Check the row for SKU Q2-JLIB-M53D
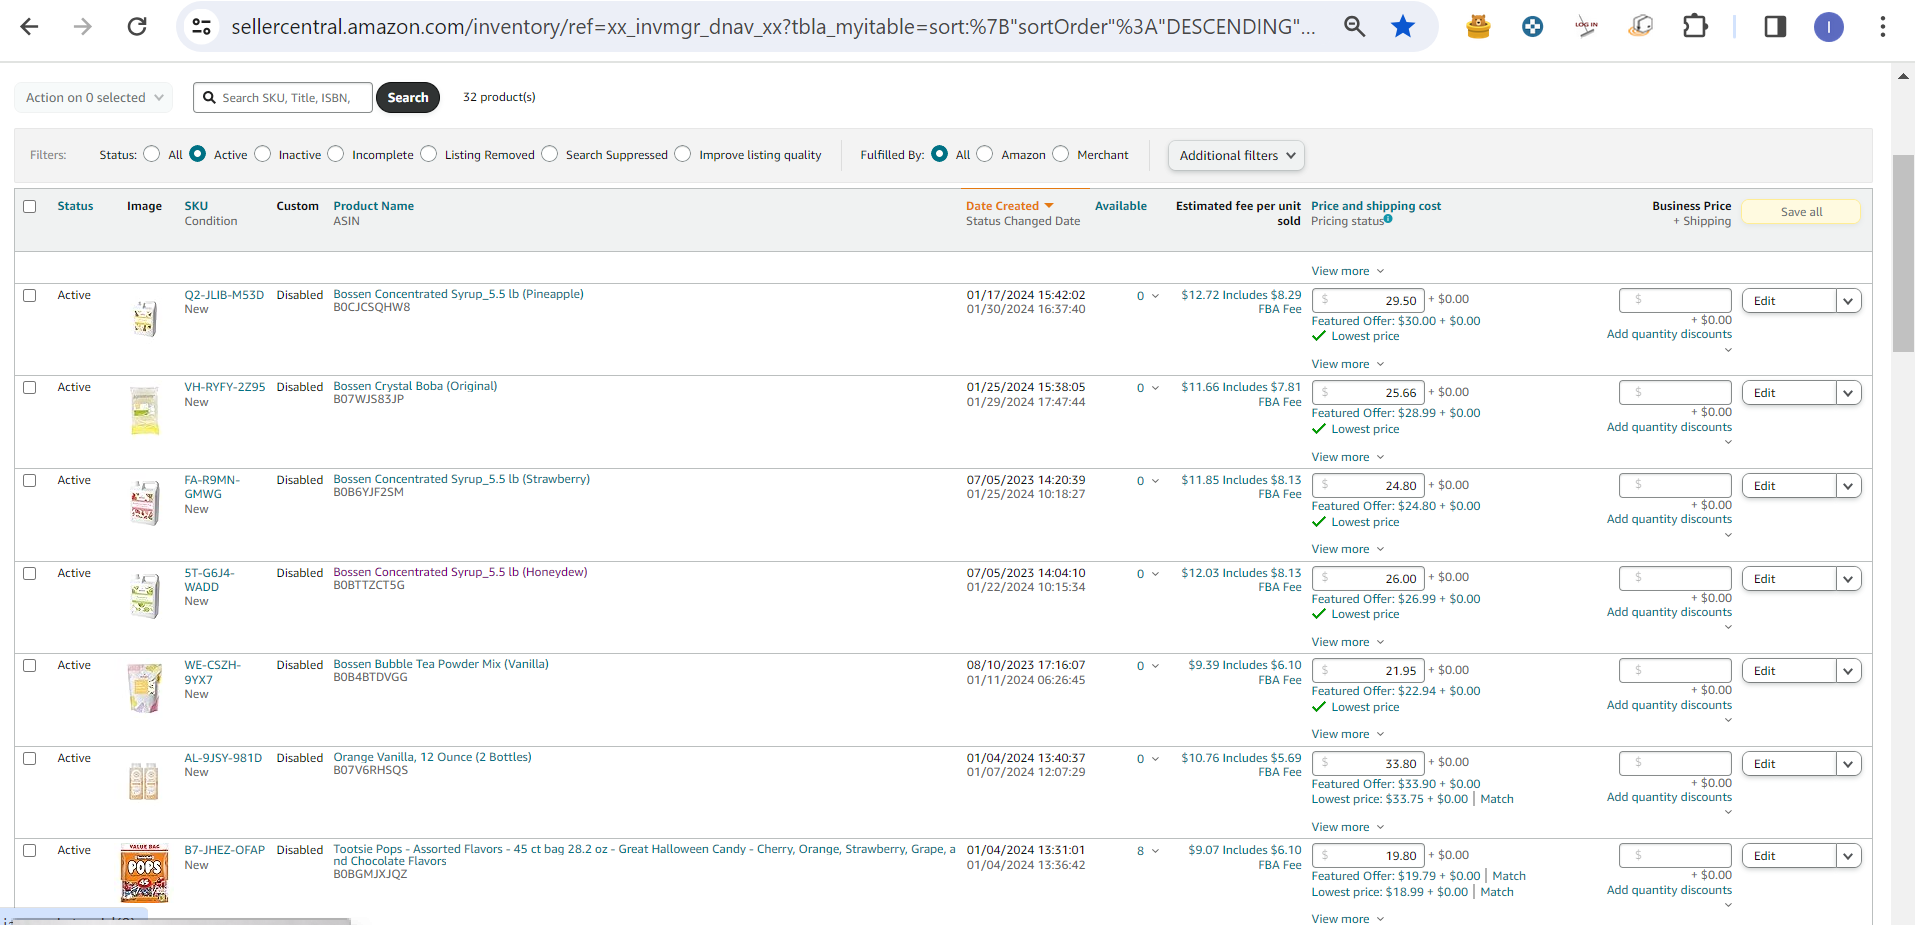Screen dimensions: 1915x925 click(x=30, y=295)
